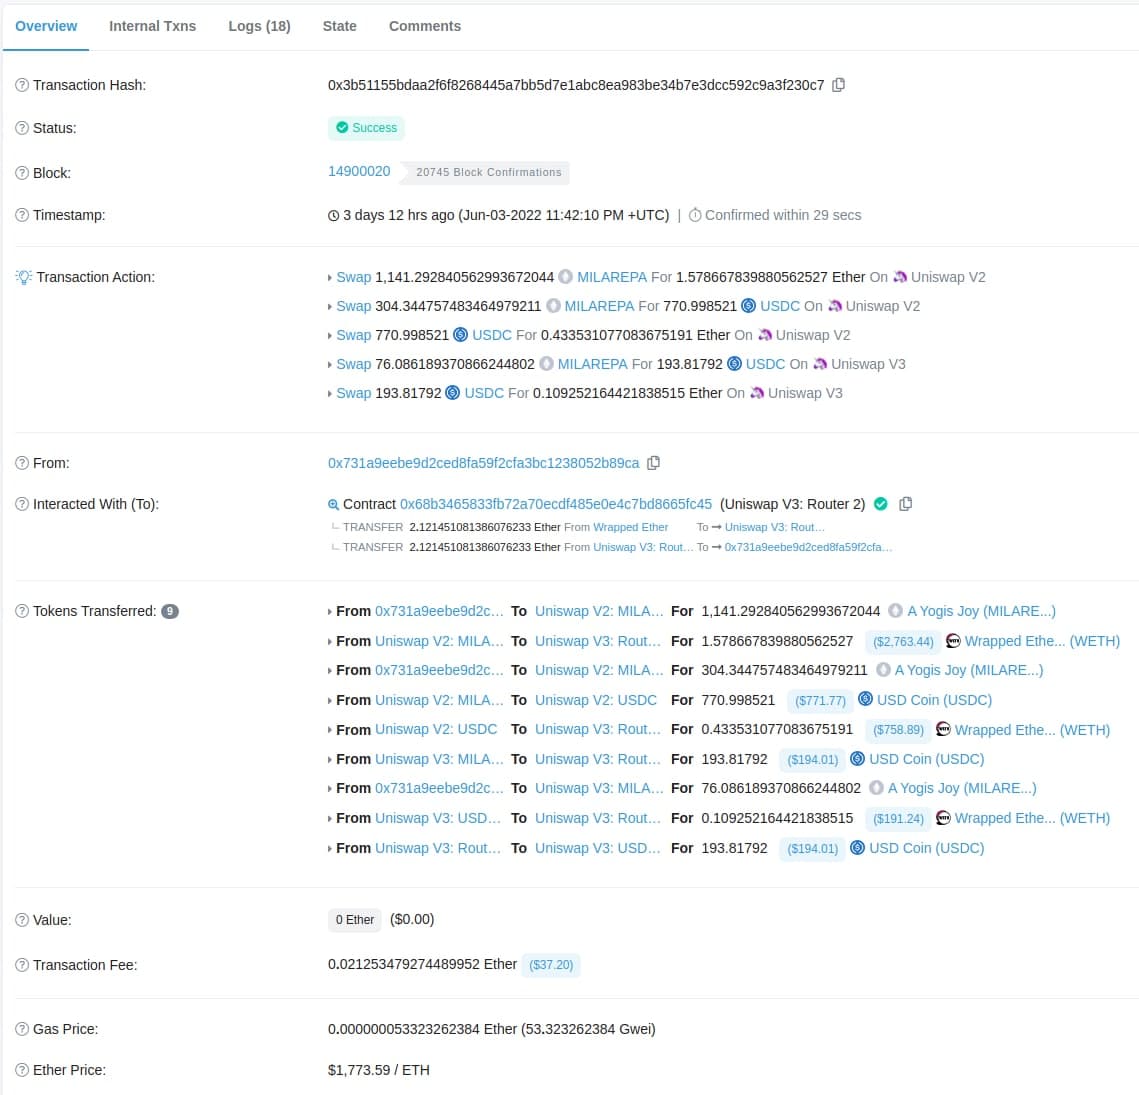Open contract address 0x68b3465833fb72a7... link

point(556,504)
